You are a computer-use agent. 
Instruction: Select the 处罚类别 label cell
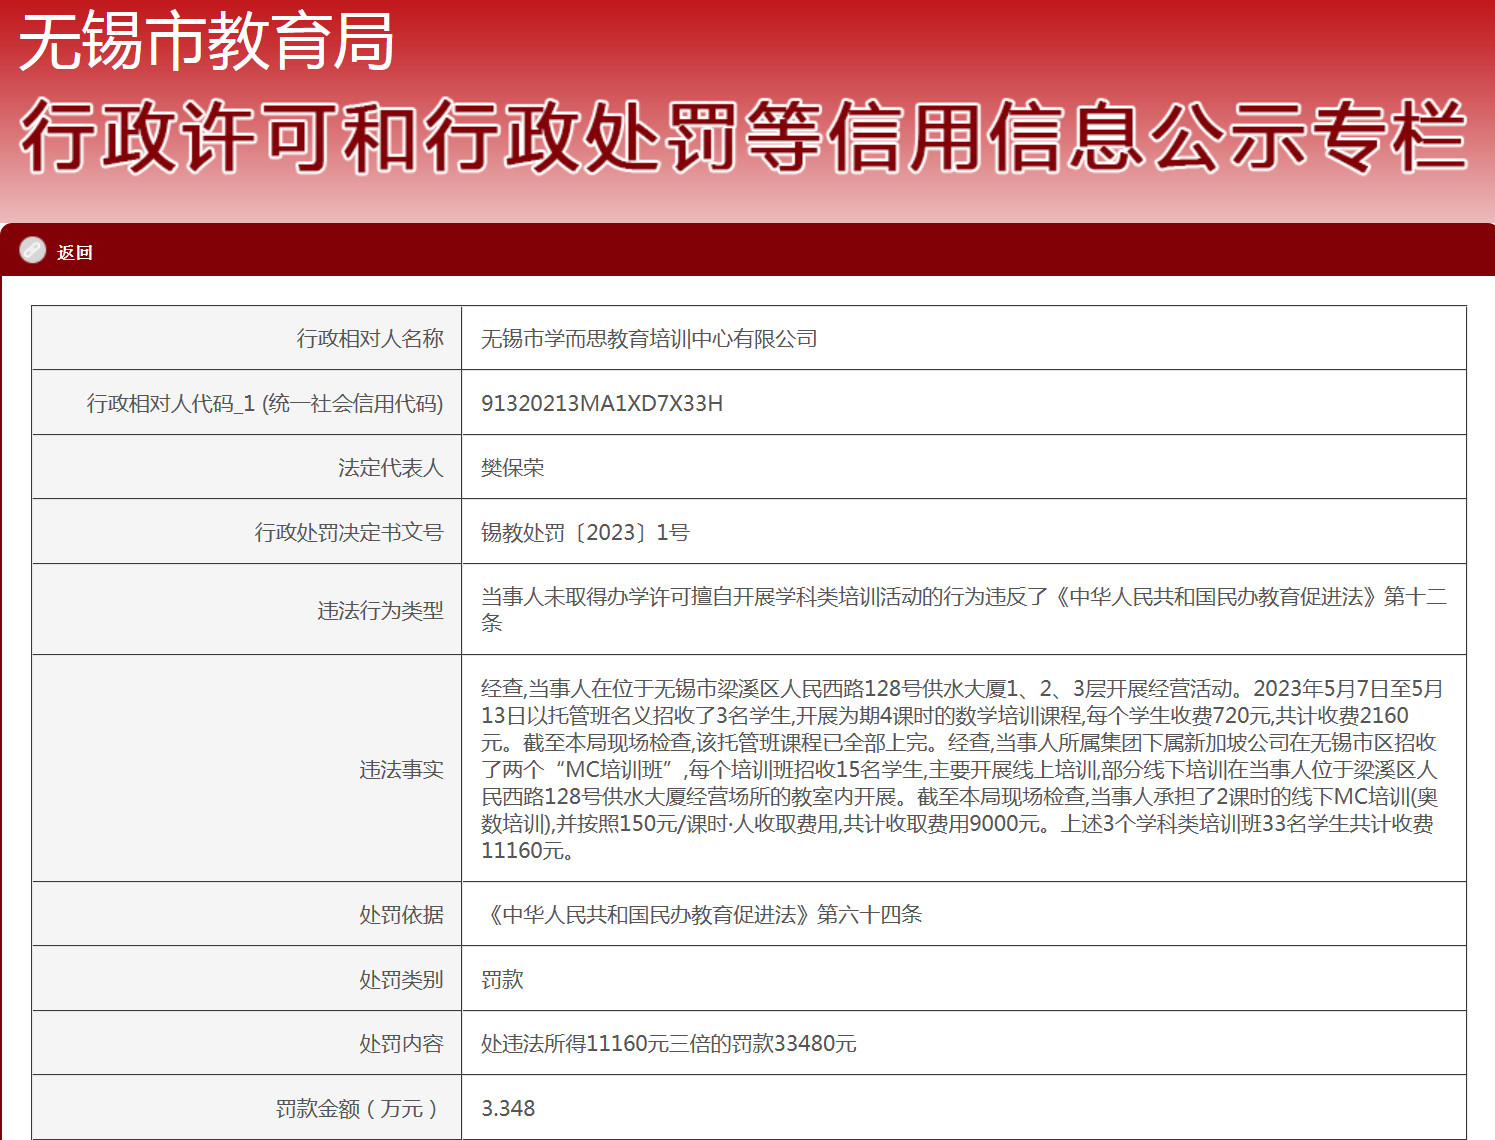[247, 979]
